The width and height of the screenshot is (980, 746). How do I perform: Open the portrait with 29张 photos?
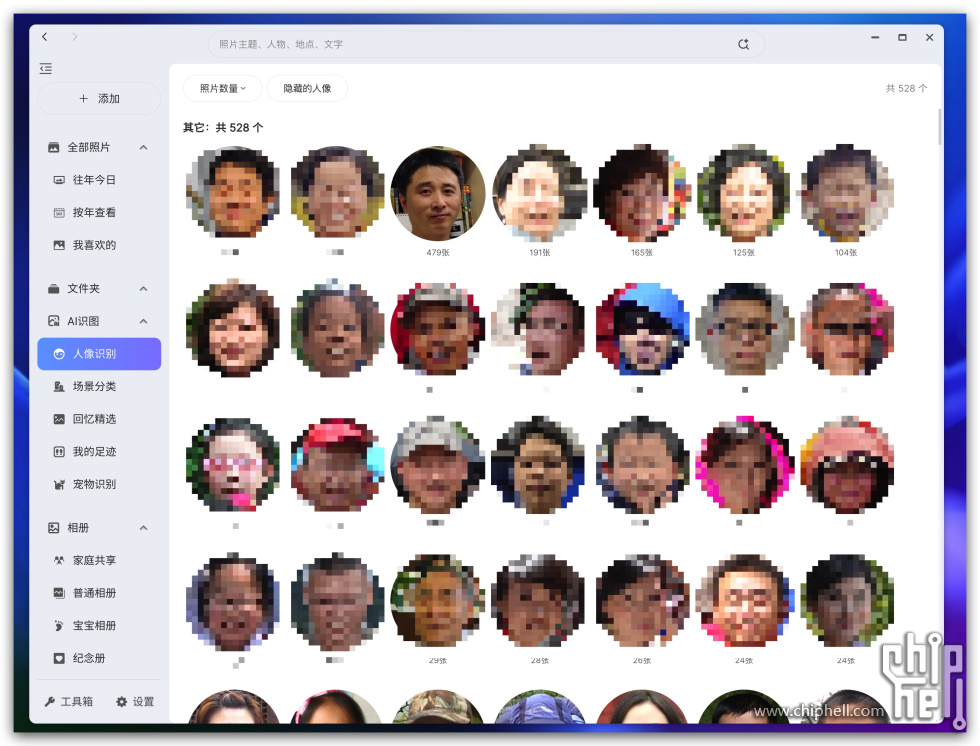(x=438, y=600)
